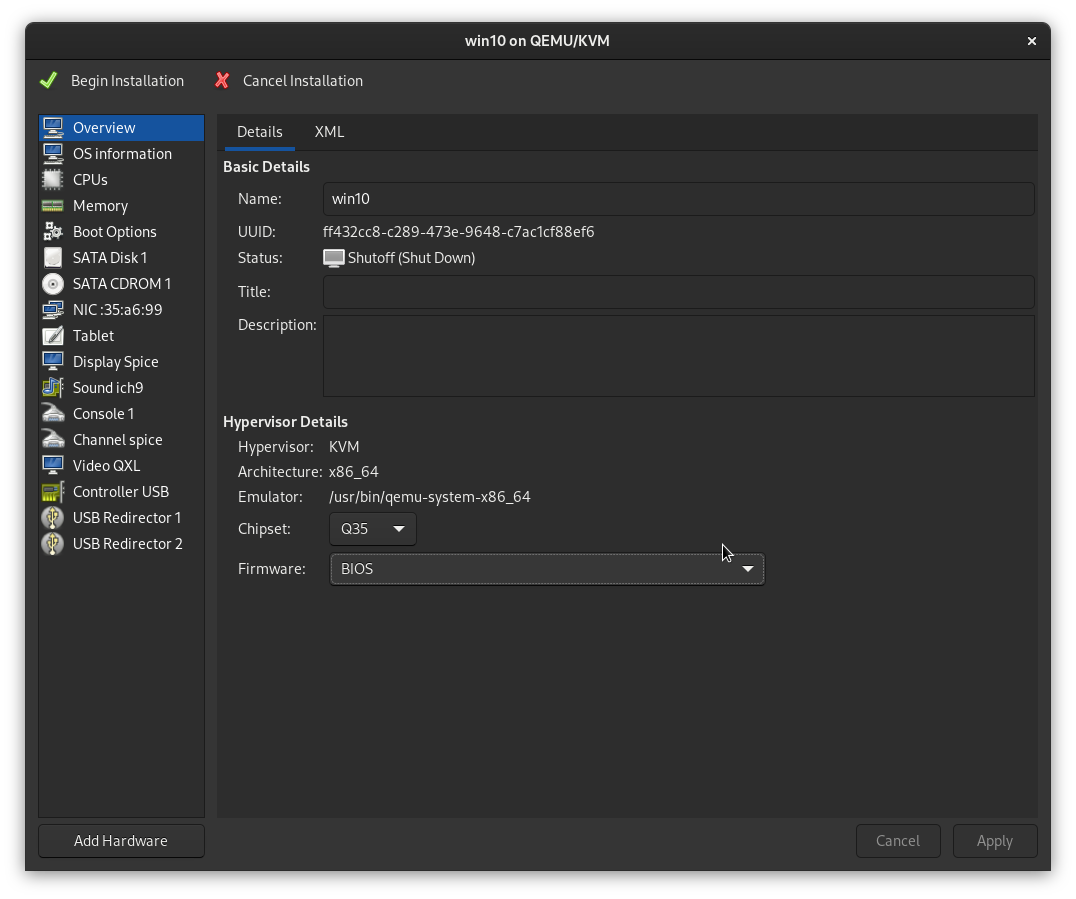1076x899 pixels.
Task: Focus the Name field containing win10
Action: point(679,199)
